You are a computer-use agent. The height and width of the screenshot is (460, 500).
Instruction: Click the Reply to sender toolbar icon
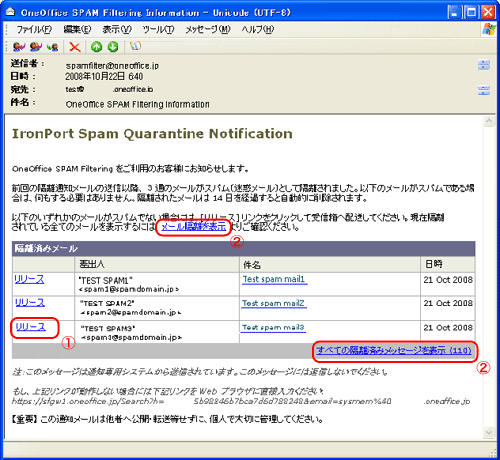pos(19,47)
